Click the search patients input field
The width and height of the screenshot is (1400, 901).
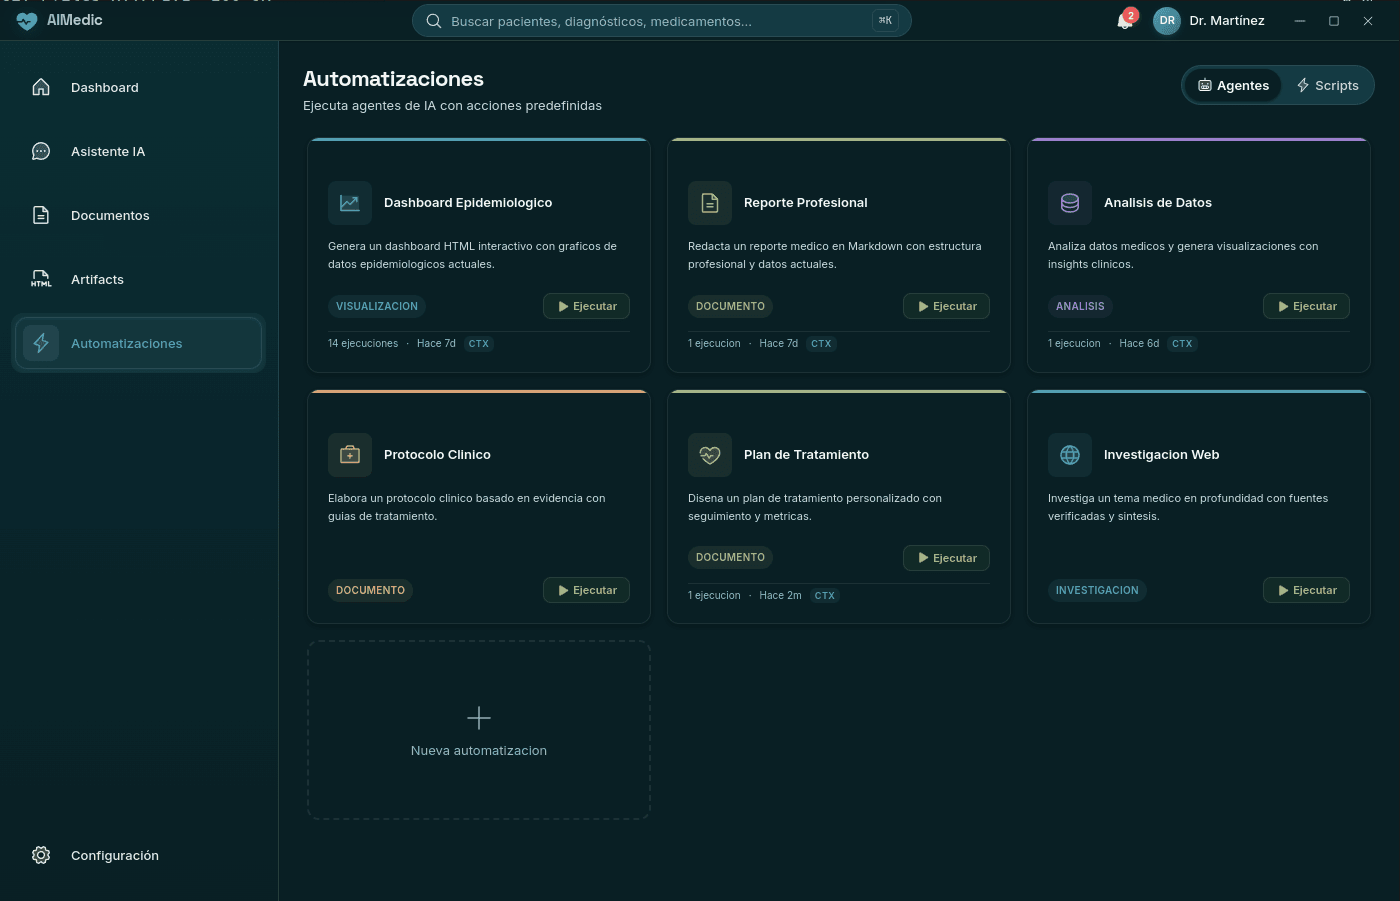(661, 20)
